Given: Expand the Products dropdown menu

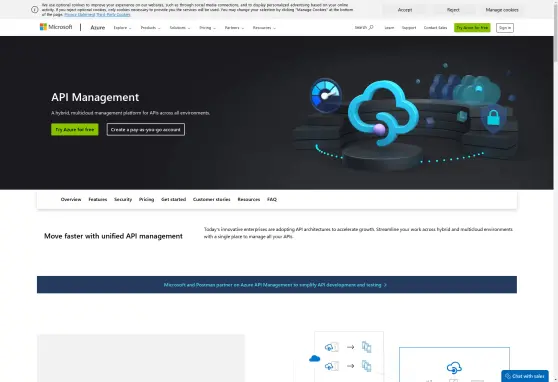Looking at the screenshot, I should (151, 28).
